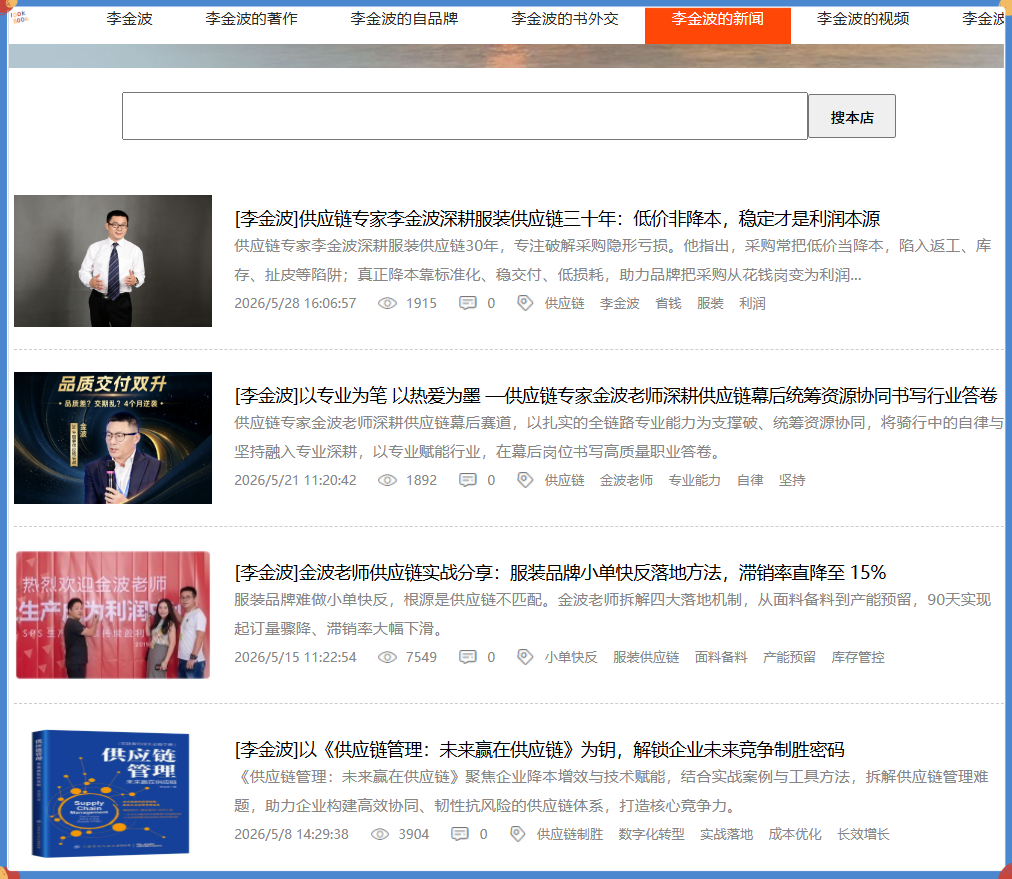Image resolution: width=1012 pixels, height=879 pixels.
Task: Go to the 李金波的书外交 tab
Action: [565, 19]
